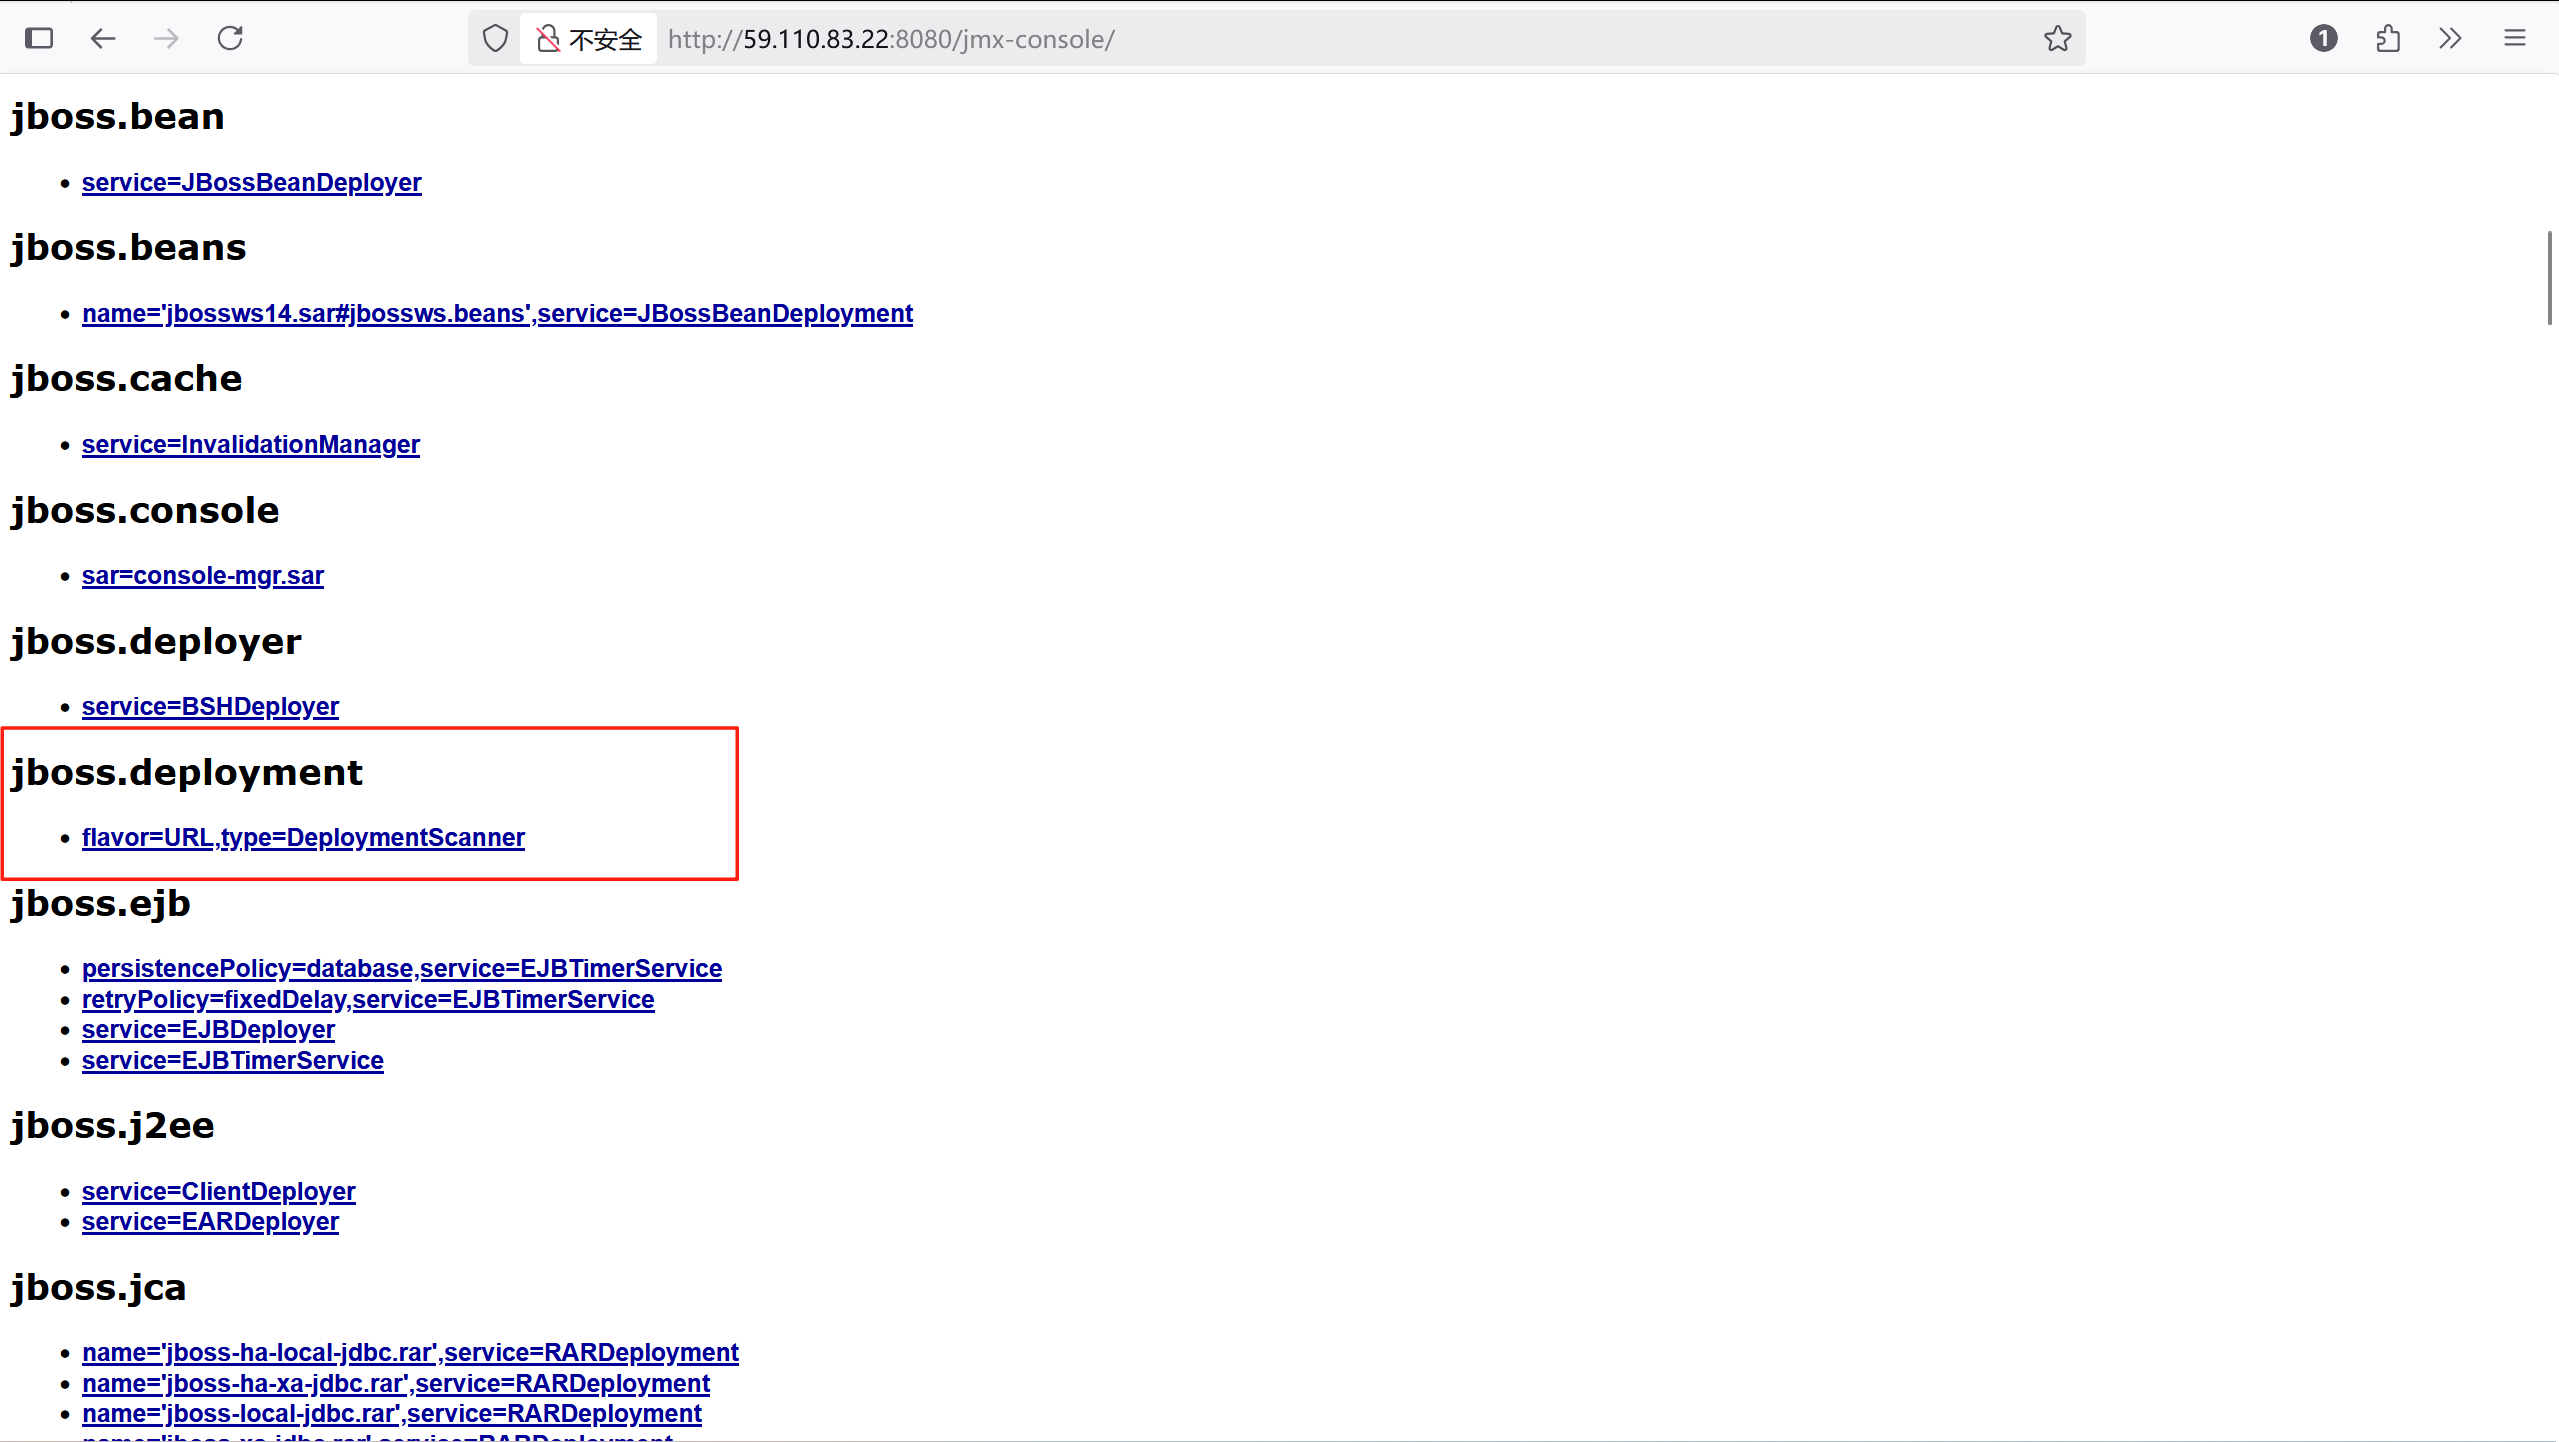Image resolution: width=2559 pixels, height=1442 pixels.
Task: Open service=JBossBeanDeployer link
Action: (x=251, y=183)
